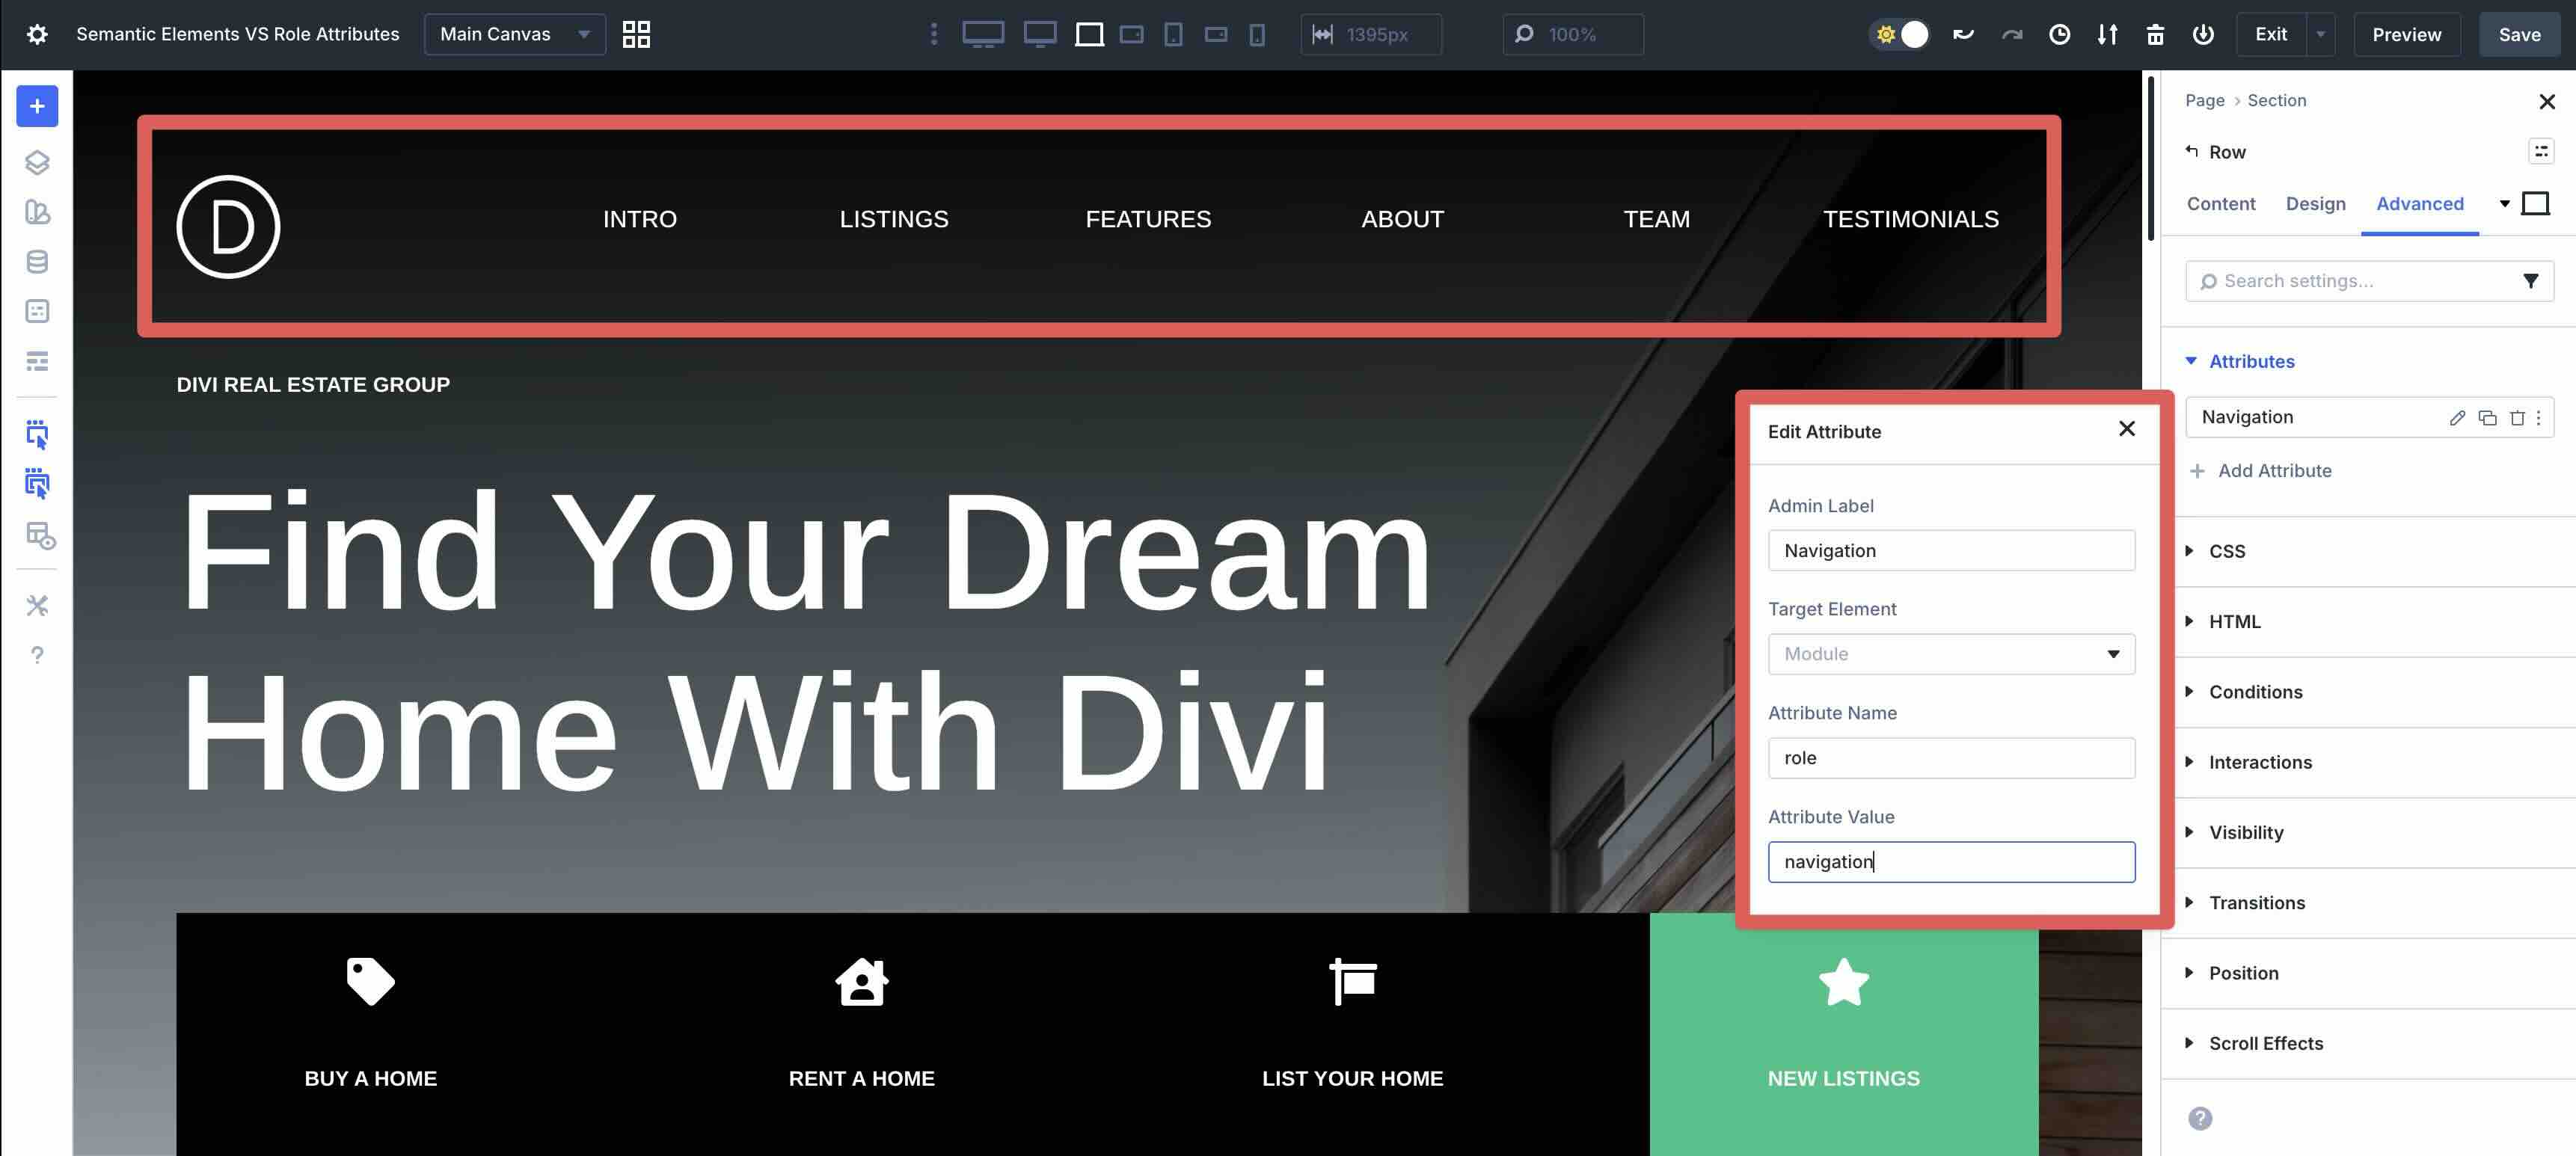Click the undo arrow in top toolbar

(x=1963, y=34)
